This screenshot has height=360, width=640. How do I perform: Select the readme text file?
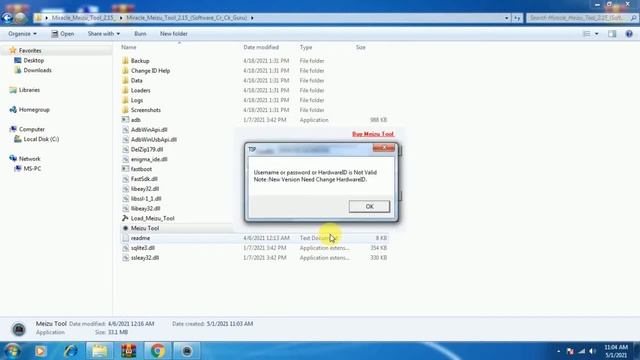[140, 238]
